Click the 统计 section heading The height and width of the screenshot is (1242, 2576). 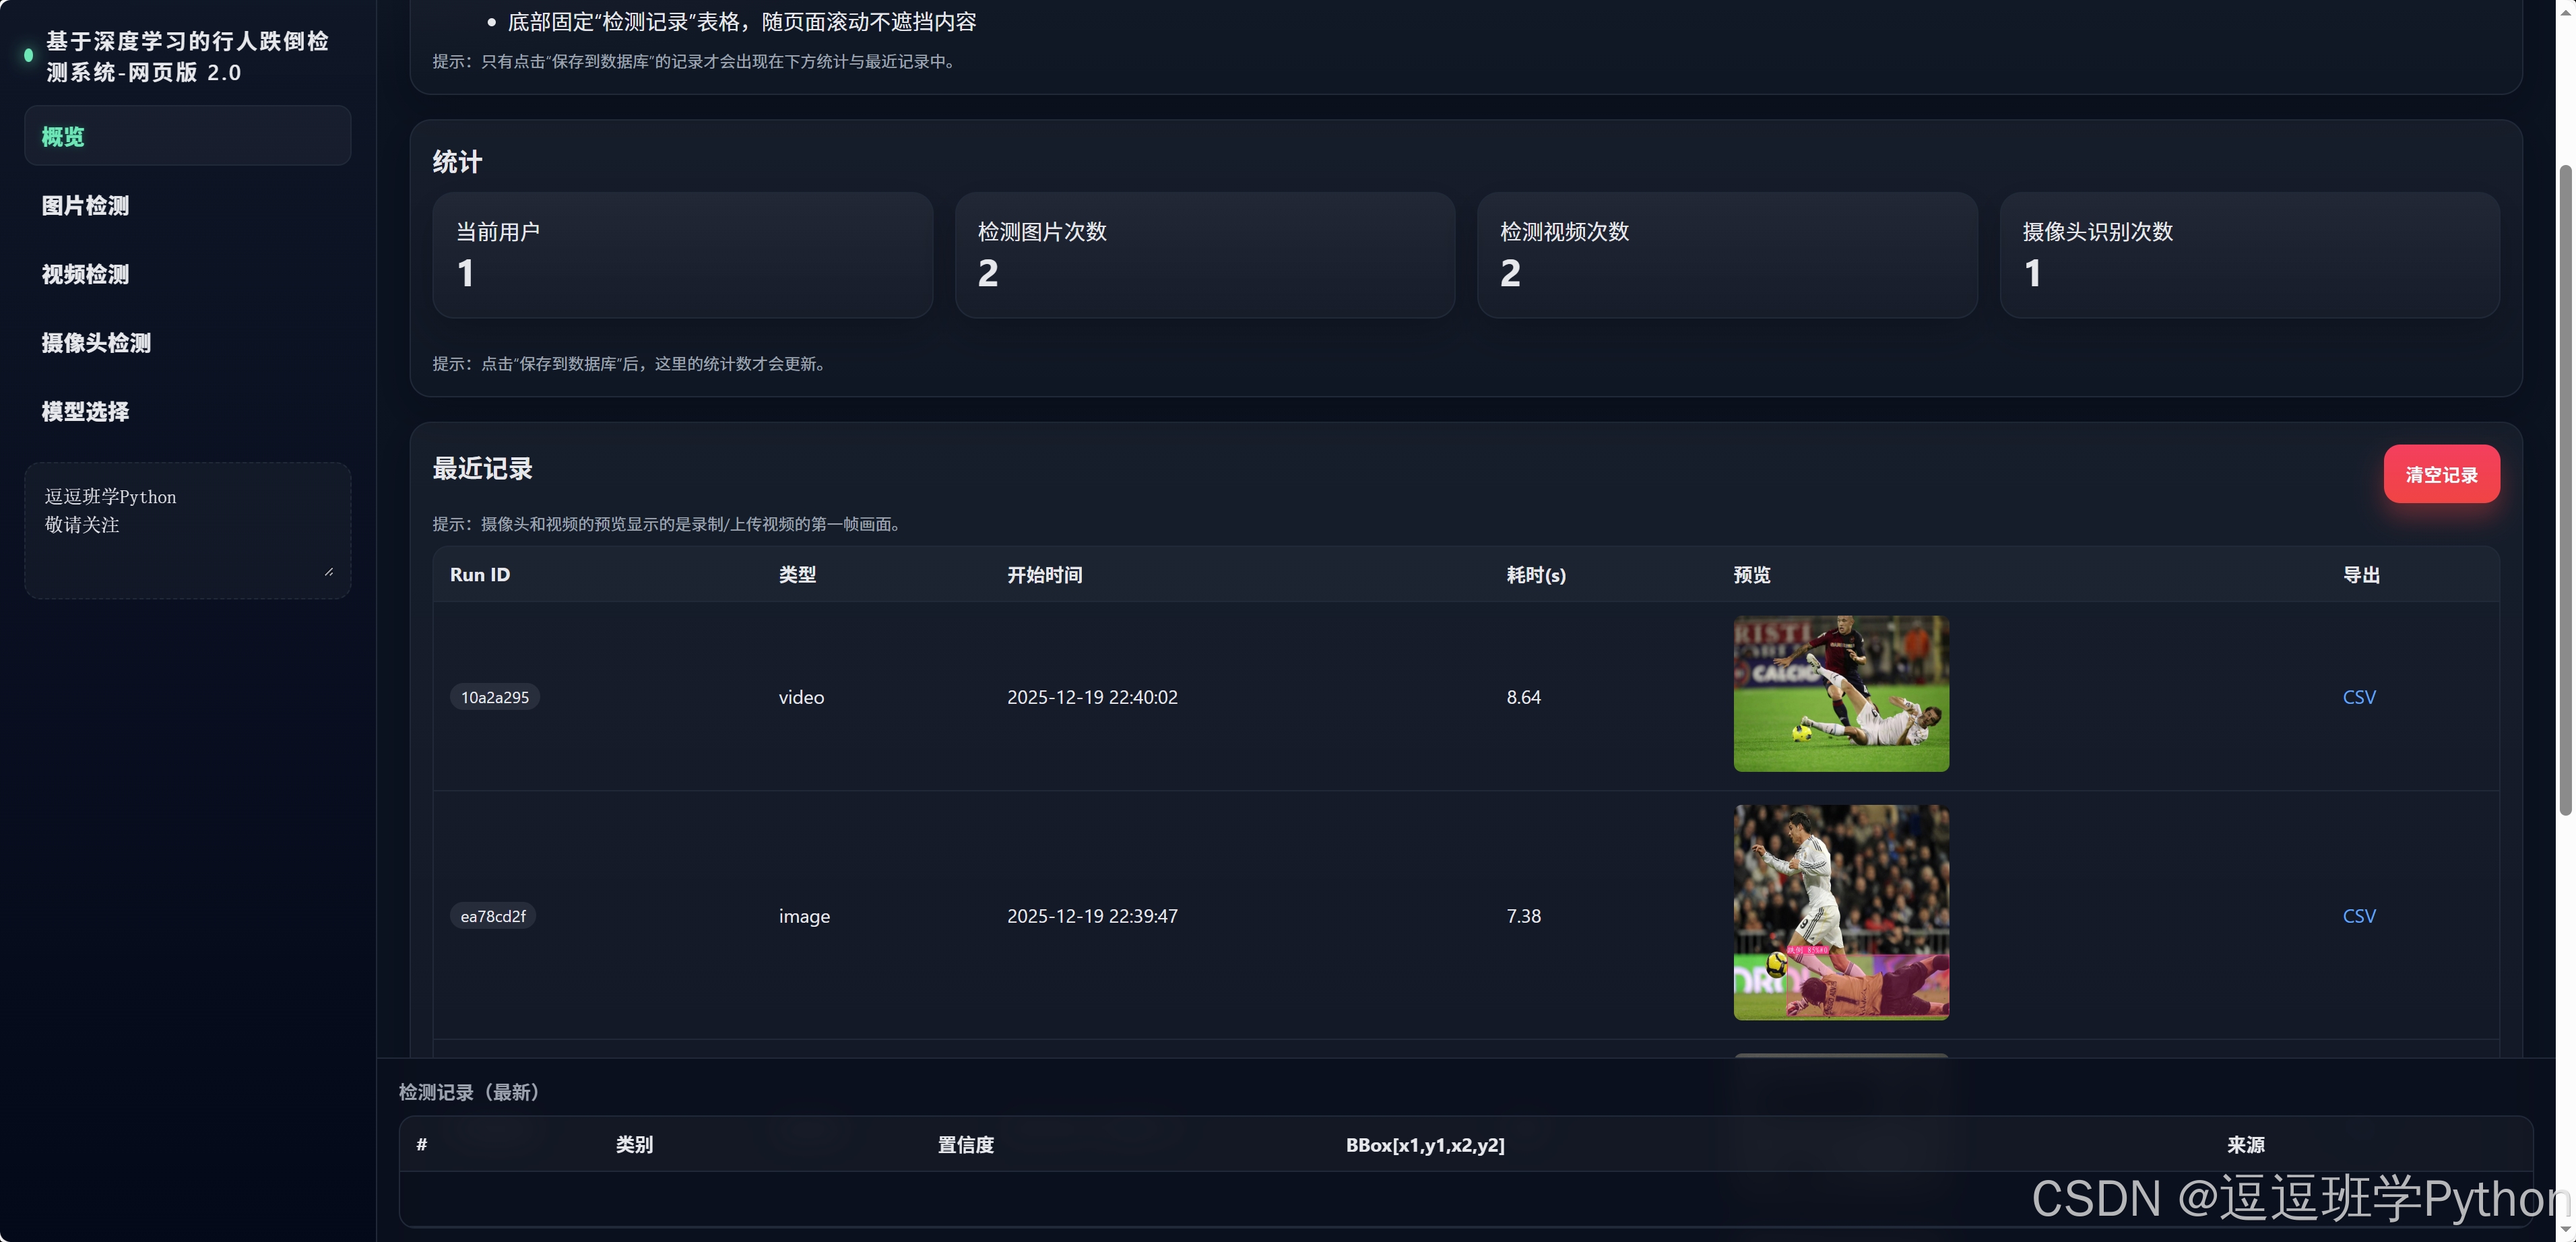point(457,162)
